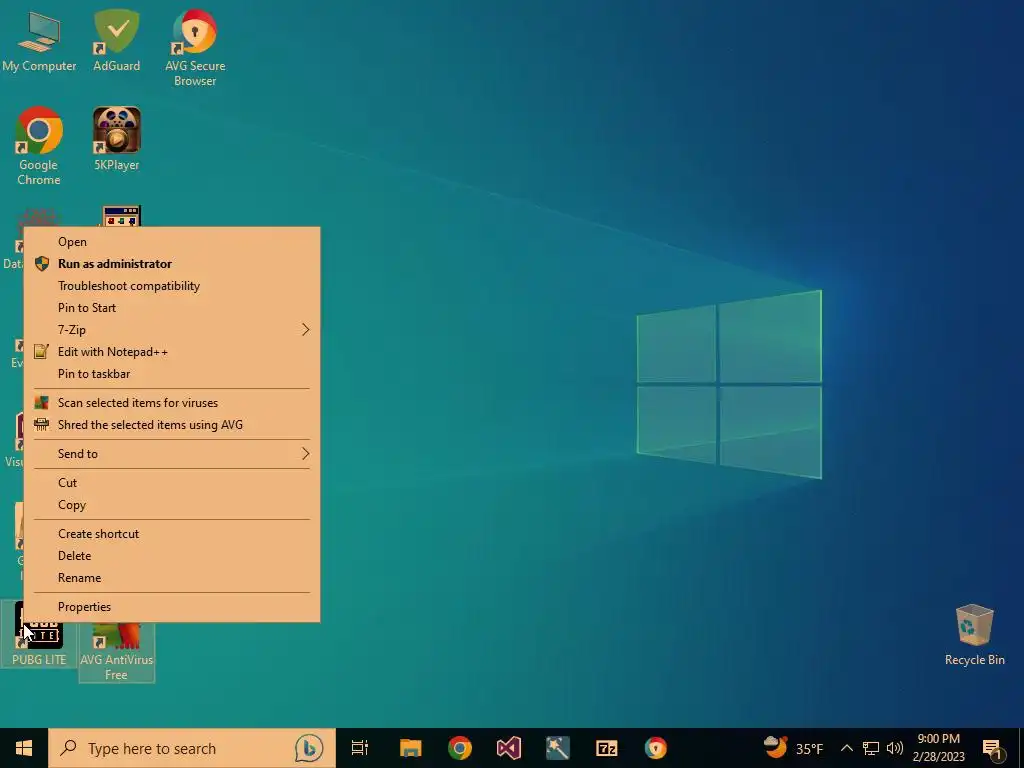
Task: Select the Recycle Bin icon
Action: pos(974,635)
